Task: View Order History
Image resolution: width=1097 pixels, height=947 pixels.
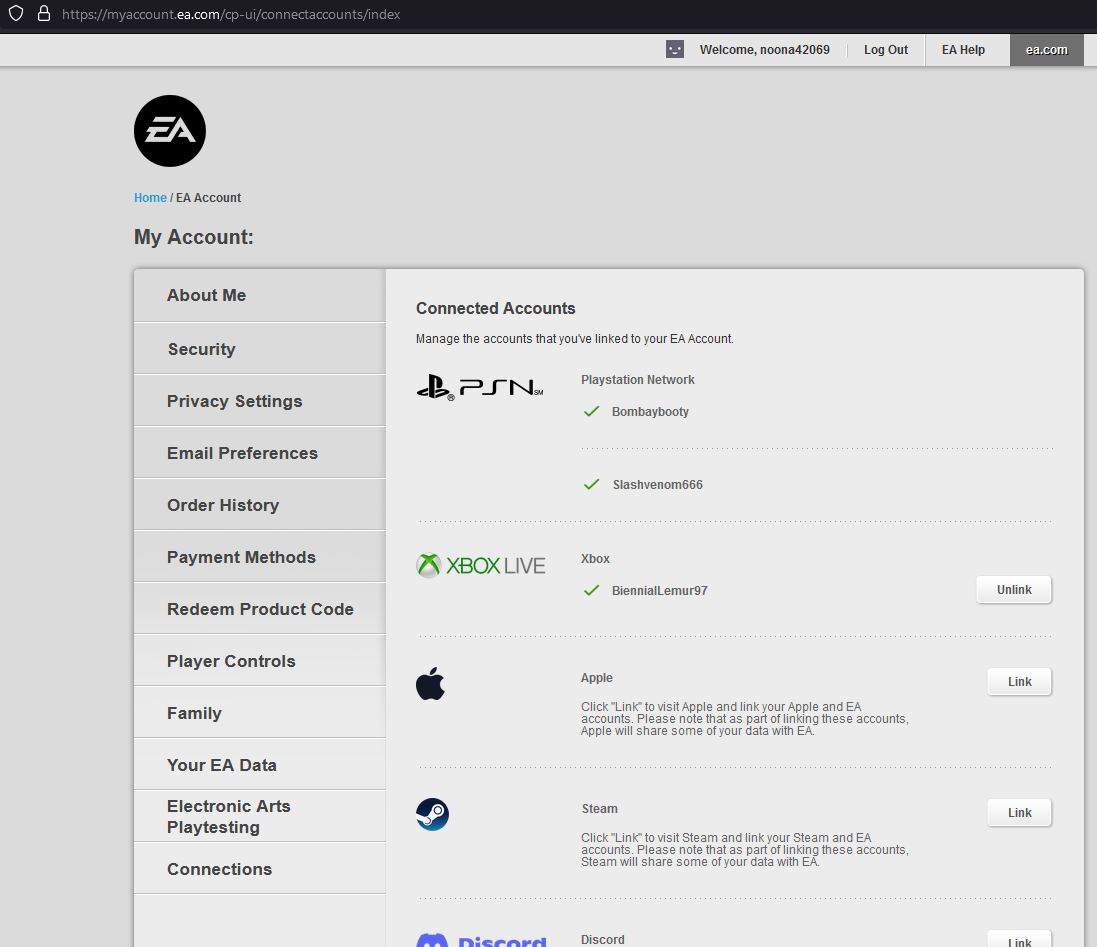Action: click(260, 505)
